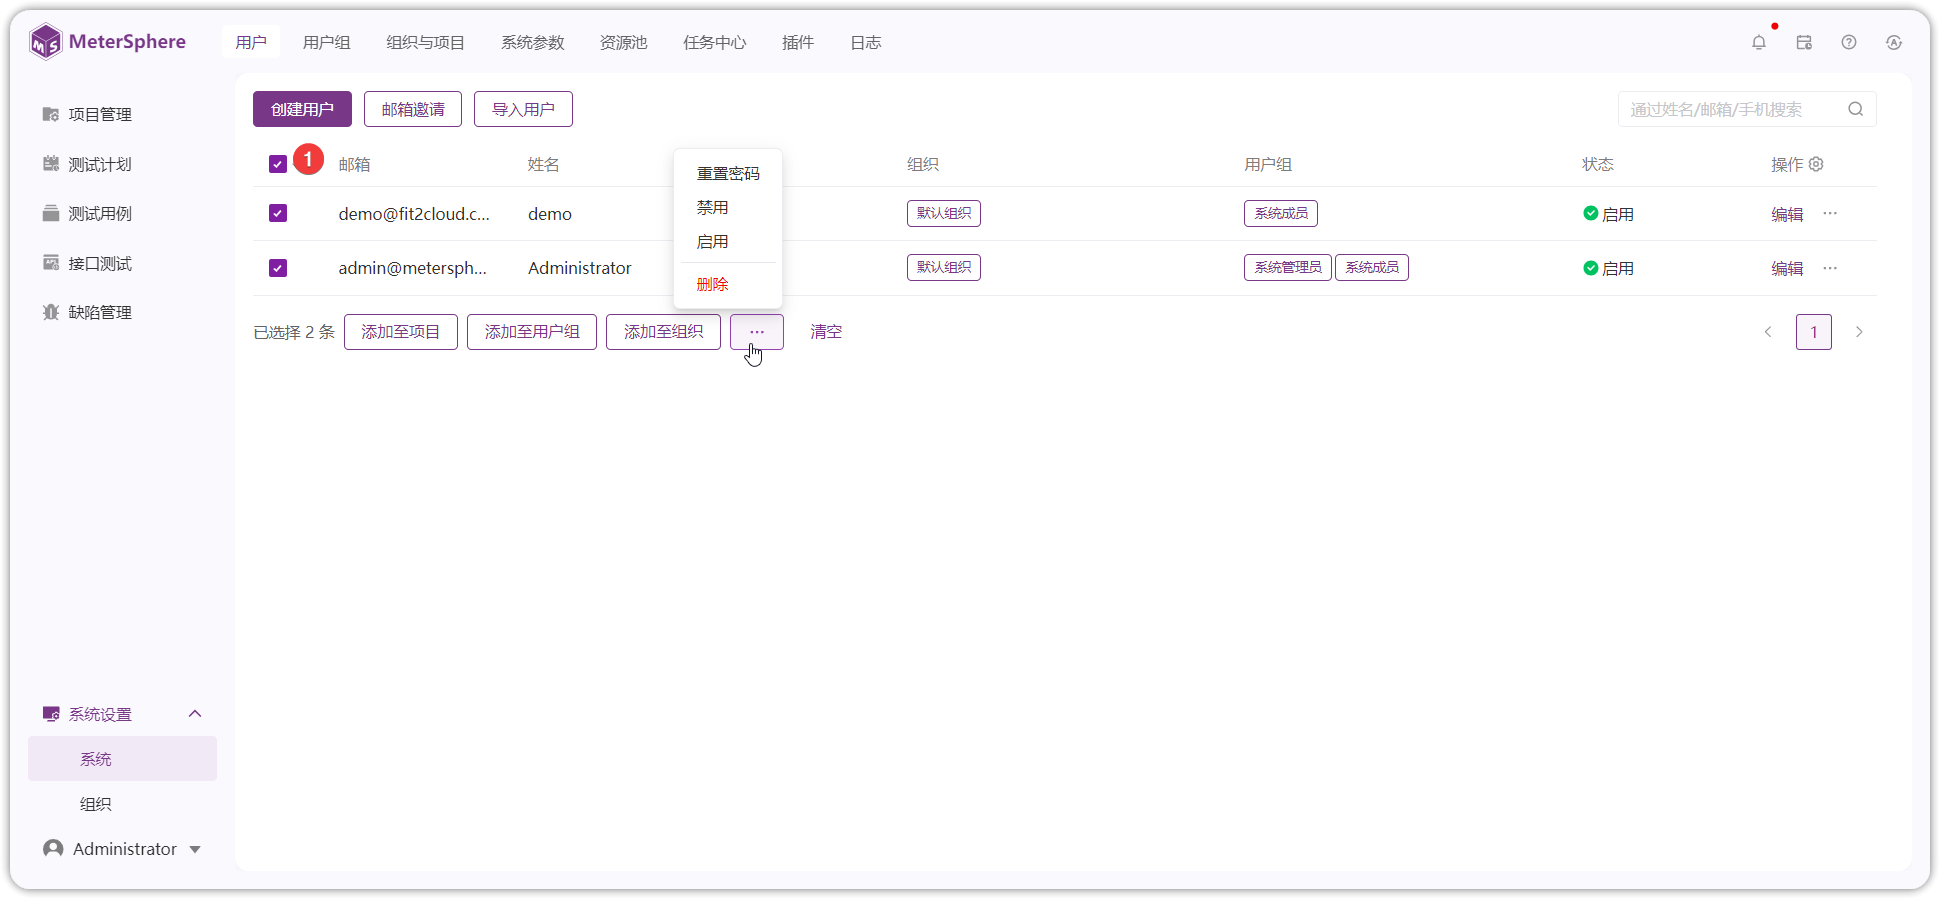Click the search magnifier icon
The height and width of the screenshot is (899, 1940).
click(1856, 109)
